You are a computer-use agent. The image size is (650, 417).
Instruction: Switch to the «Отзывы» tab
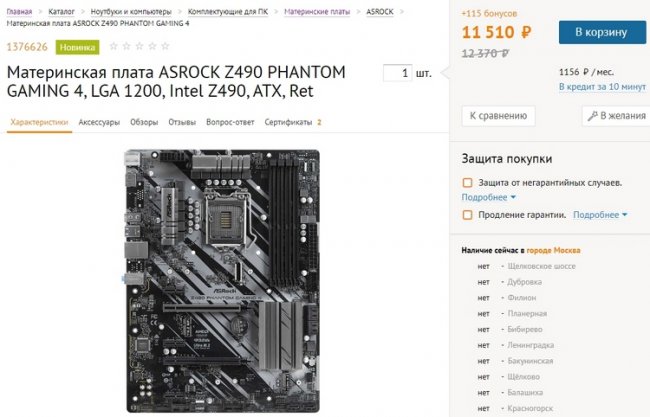pos(182,122)
